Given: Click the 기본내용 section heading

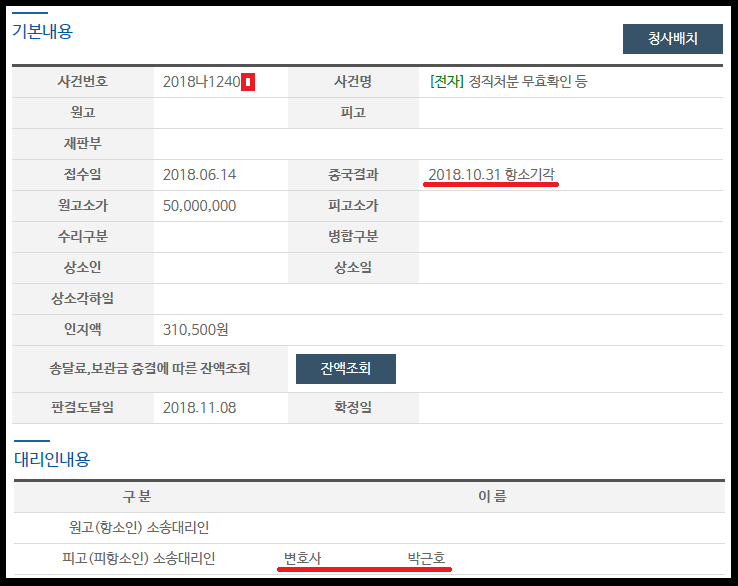Looking at the screenshot, I should click(x=42, y=31).
